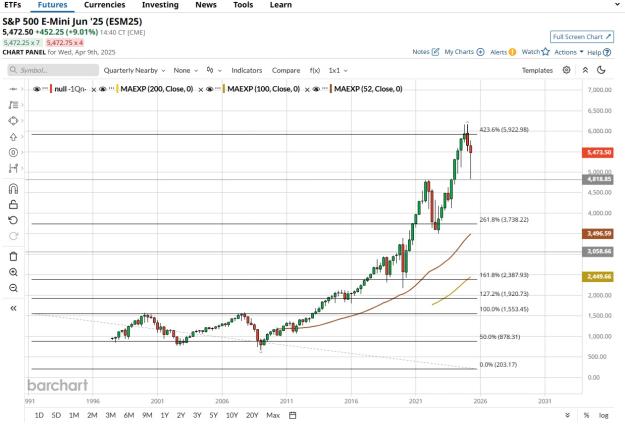625x428 pixels.
Task: Select the 1D time range
Action: click(x=39, y=415)
